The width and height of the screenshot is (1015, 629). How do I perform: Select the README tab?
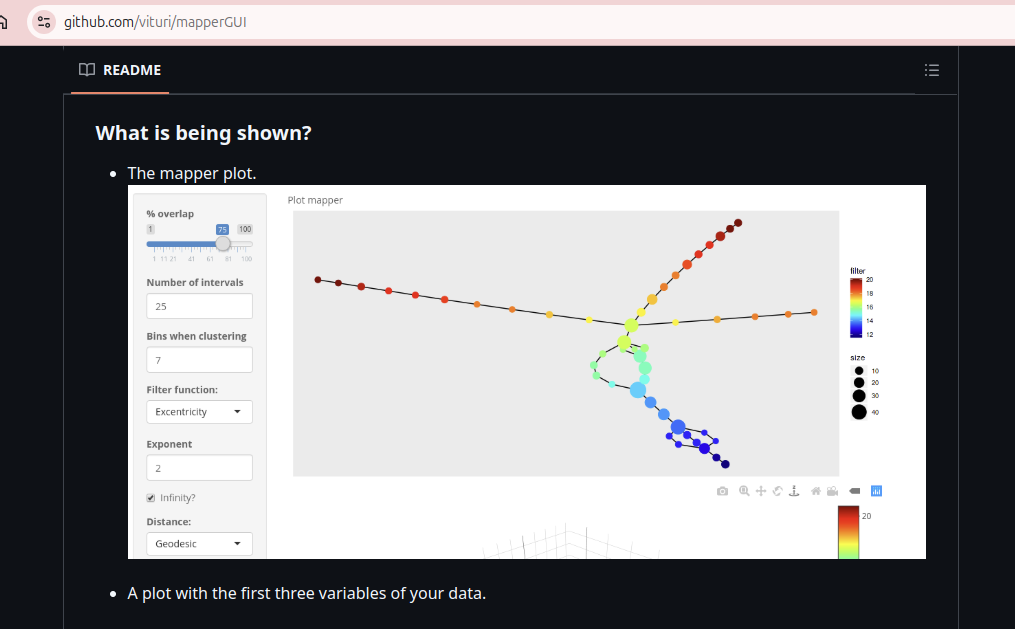tap(120, 70)
